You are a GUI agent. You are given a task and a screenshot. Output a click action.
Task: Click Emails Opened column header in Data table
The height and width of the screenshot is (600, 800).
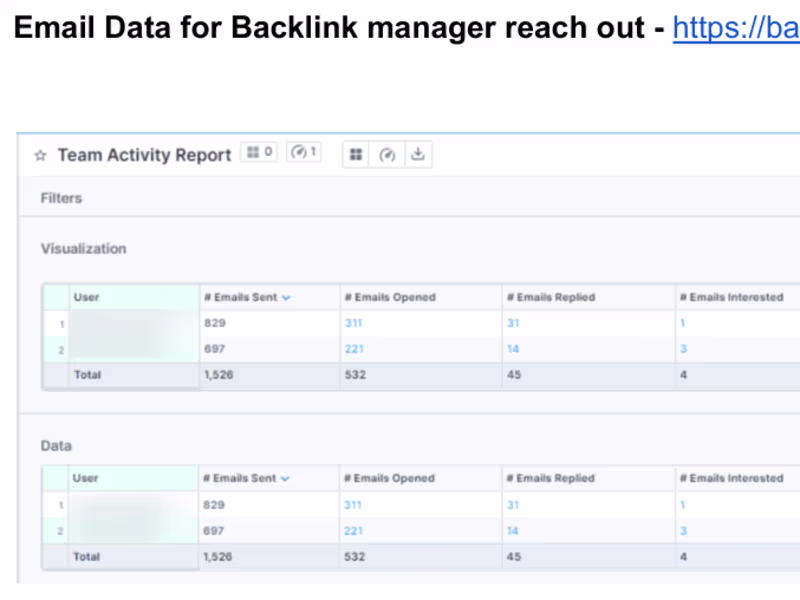click(389, 479)
